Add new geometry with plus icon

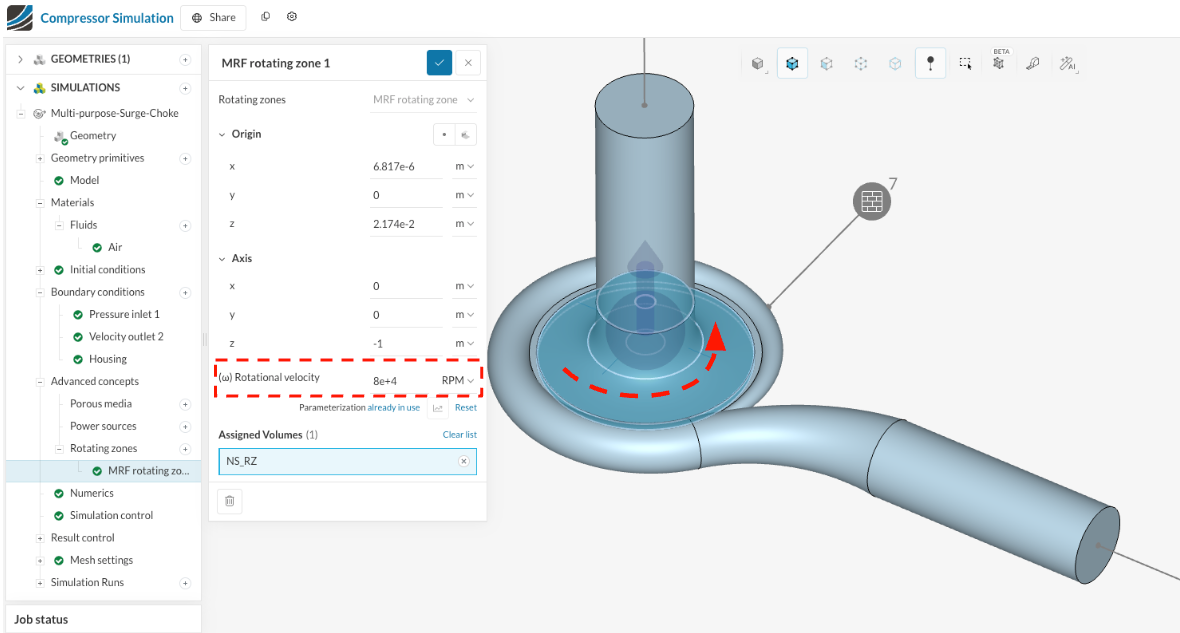click(185, 59)
